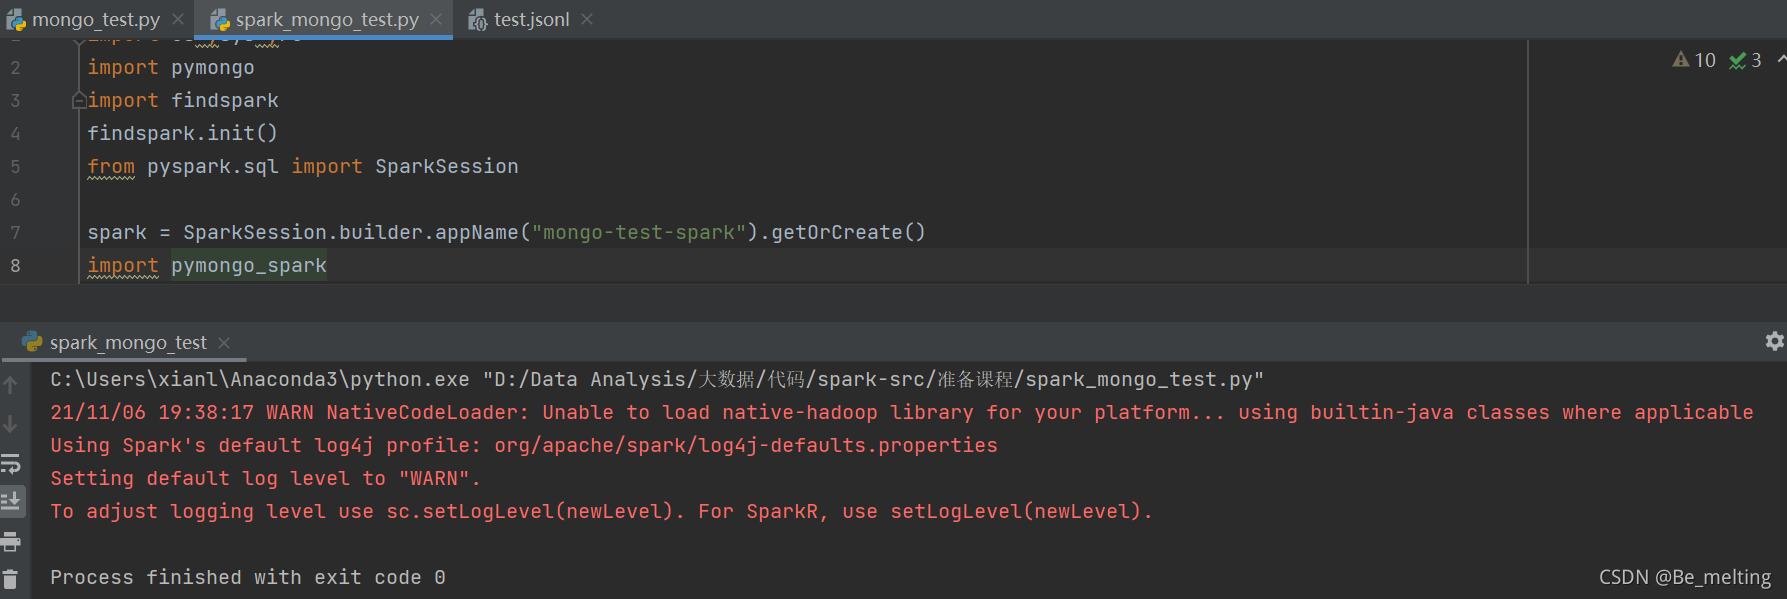The width and height of the screenshot is (1787, 599).
Task: Click the 'To adjust logging level' console line
Action: (x=601, y=511)
